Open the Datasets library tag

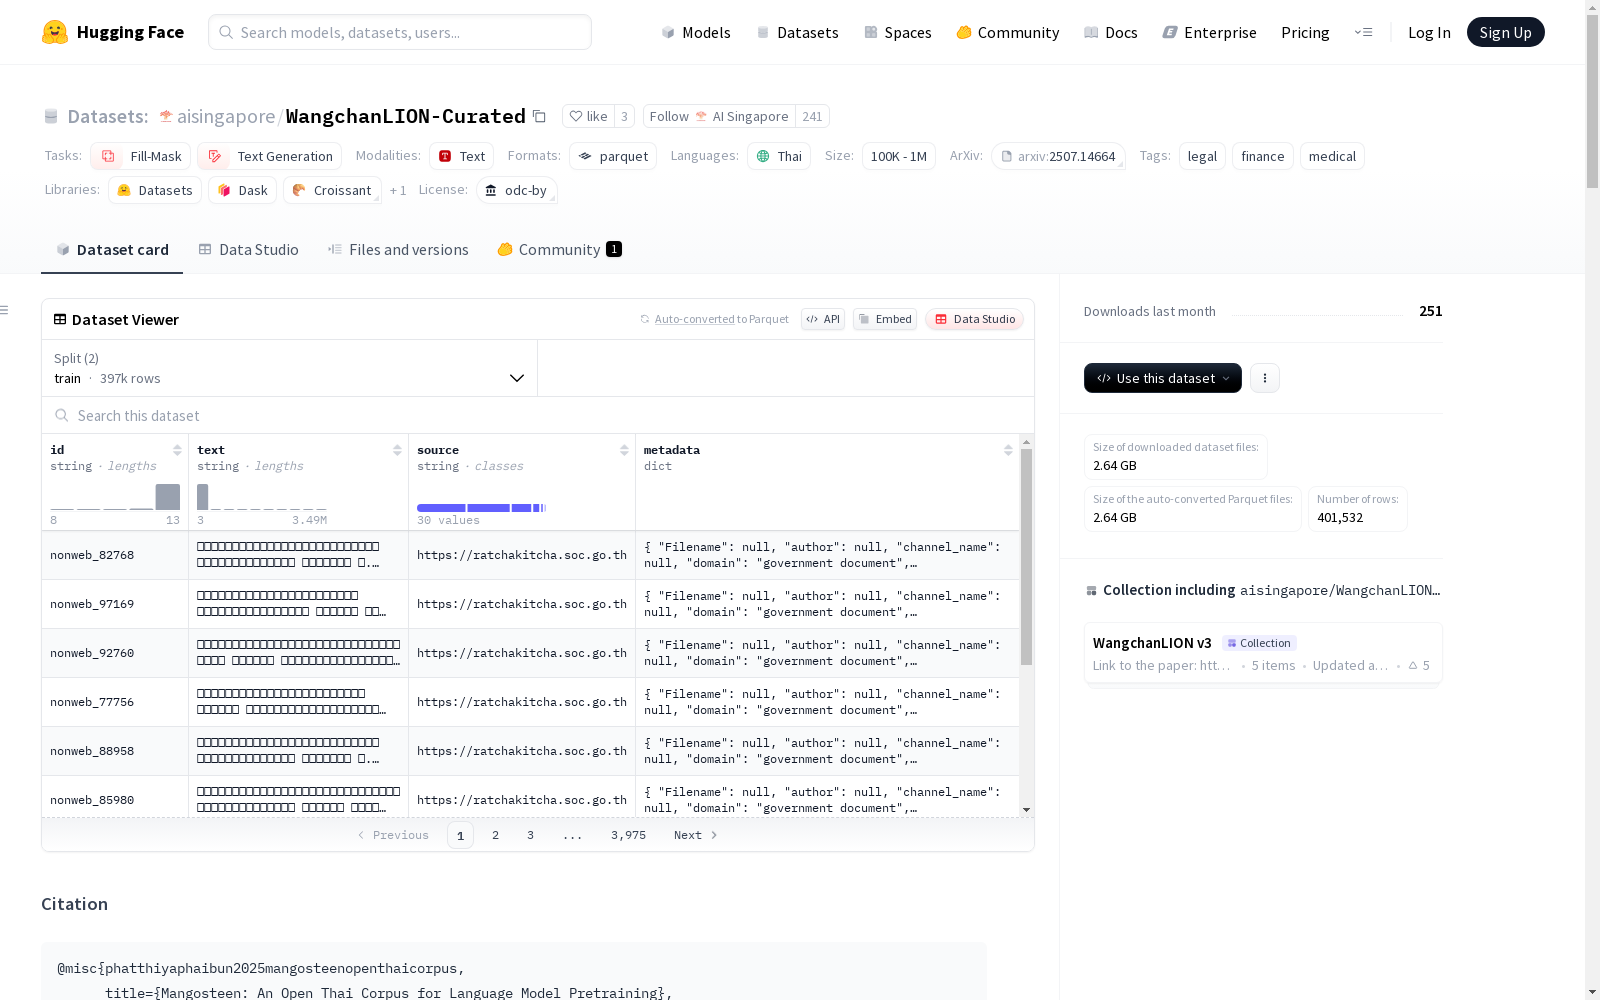pyautogui.click(x=155, y=190)
